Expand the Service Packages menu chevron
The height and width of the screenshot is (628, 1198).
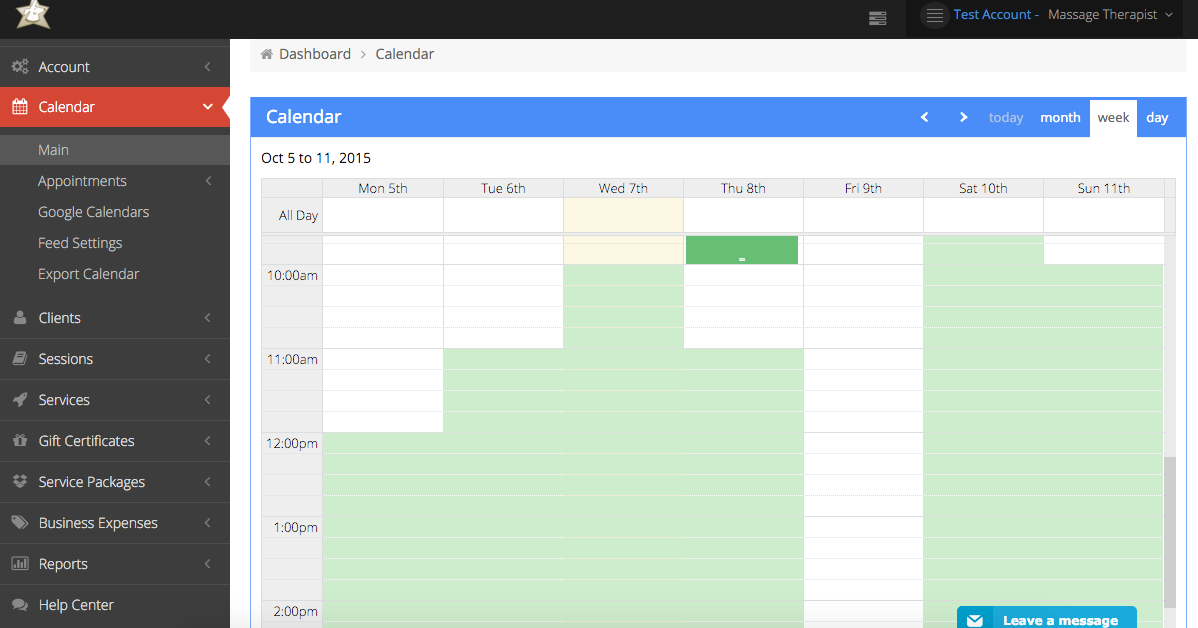tap(208, 481)
